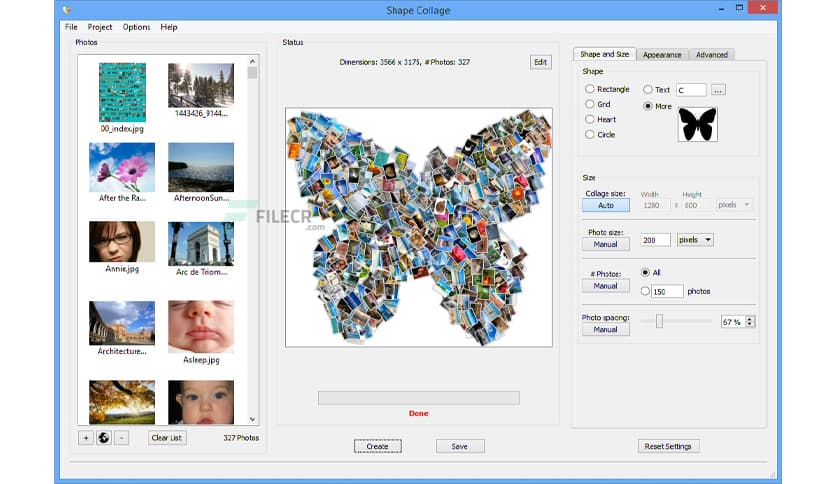Open the photo size pixels dropdown
The image size is (836, 484).
[695, 240]
